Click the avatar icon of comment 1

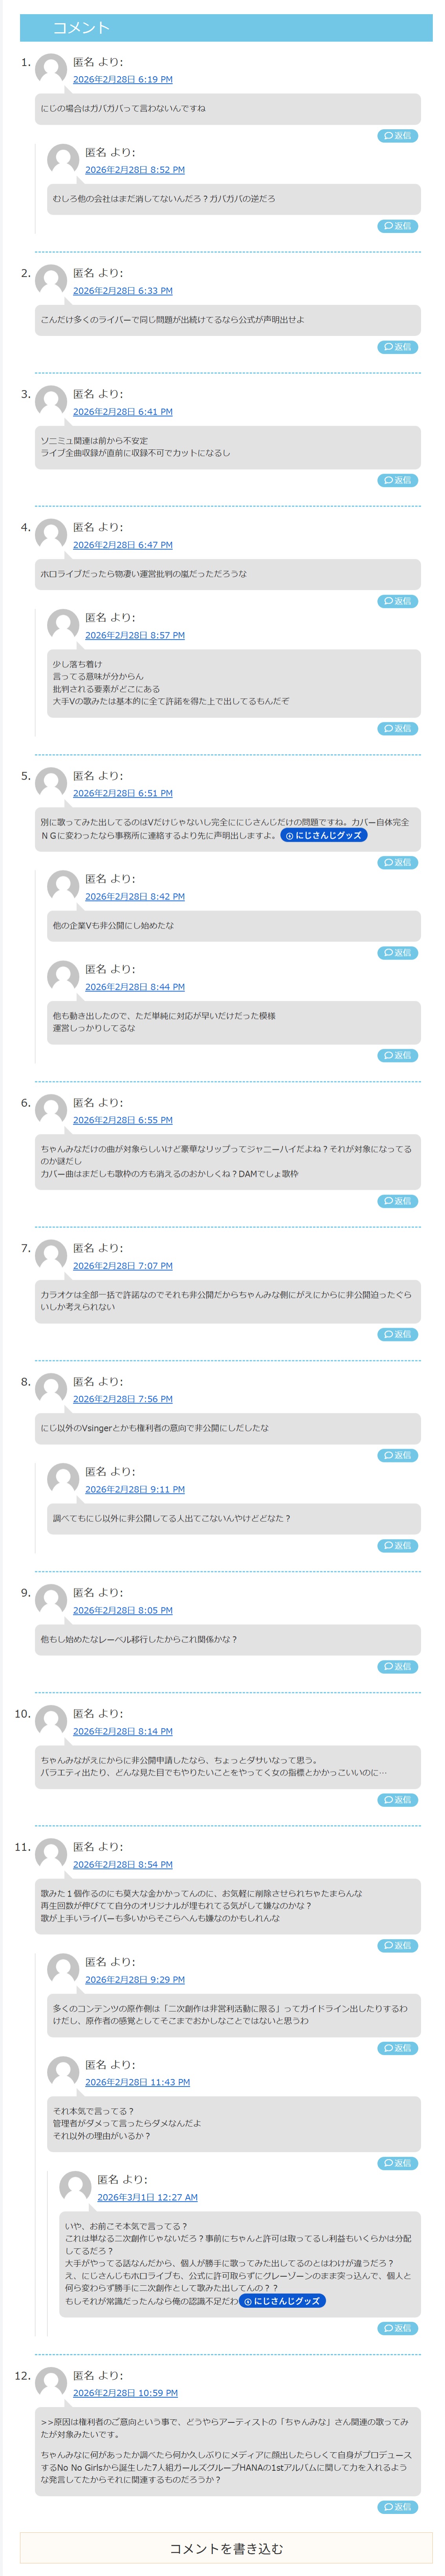click(51, 70)
